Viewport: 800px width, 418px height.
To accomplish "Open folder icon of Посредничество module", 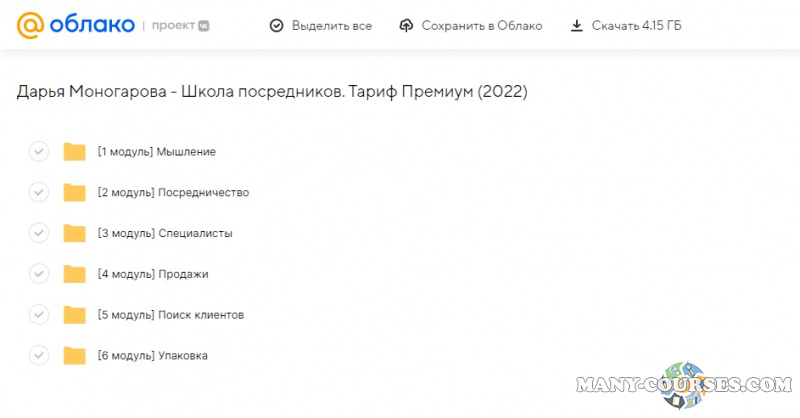I will 74,193.
